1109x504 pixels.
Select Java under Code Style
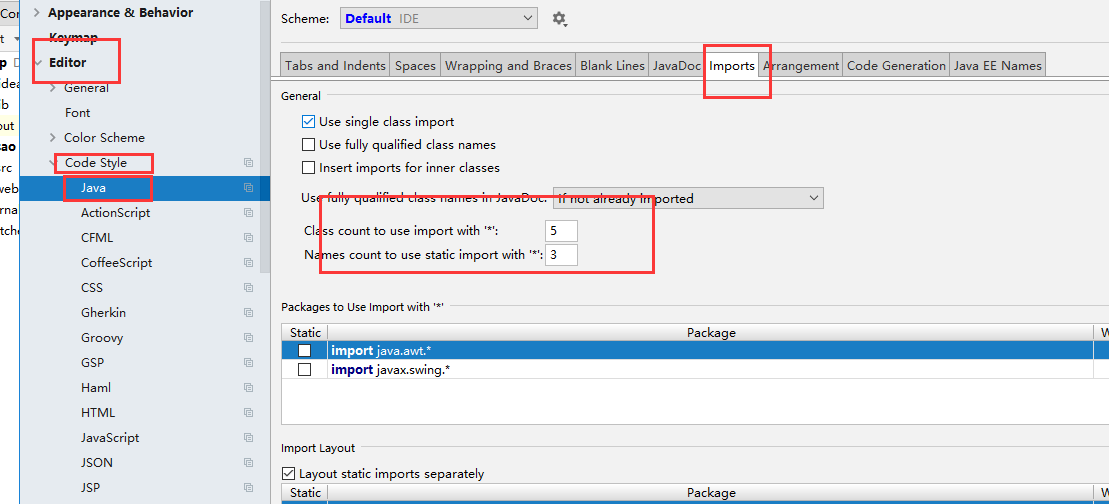coord(93,188)
